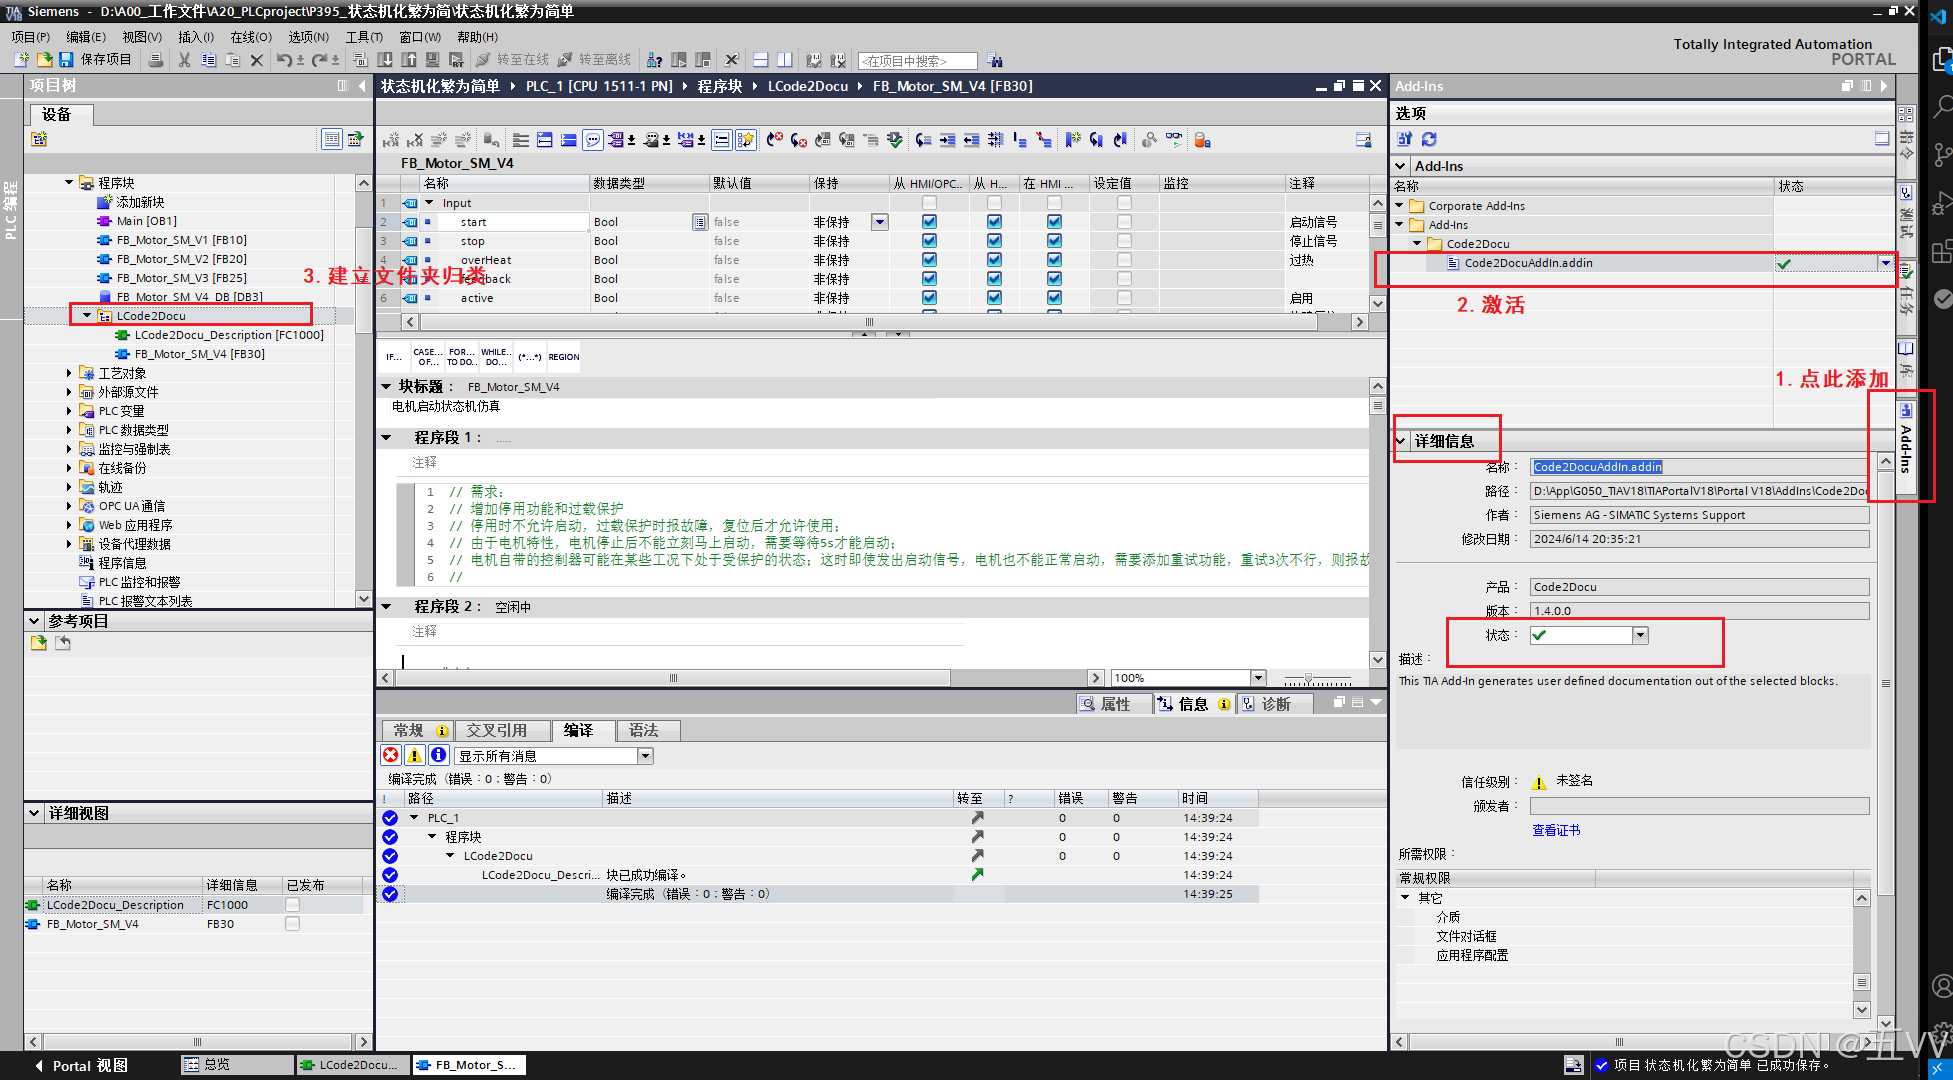Click the split editor horizontally icon

click(x=761, y=60)
